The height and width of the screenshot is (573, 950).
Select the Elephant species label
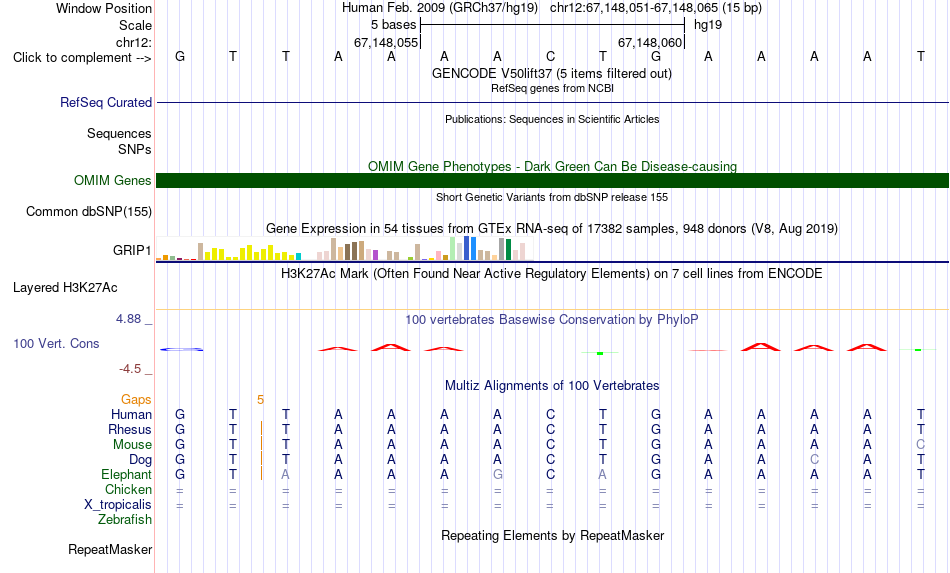(x=126, y=474)
